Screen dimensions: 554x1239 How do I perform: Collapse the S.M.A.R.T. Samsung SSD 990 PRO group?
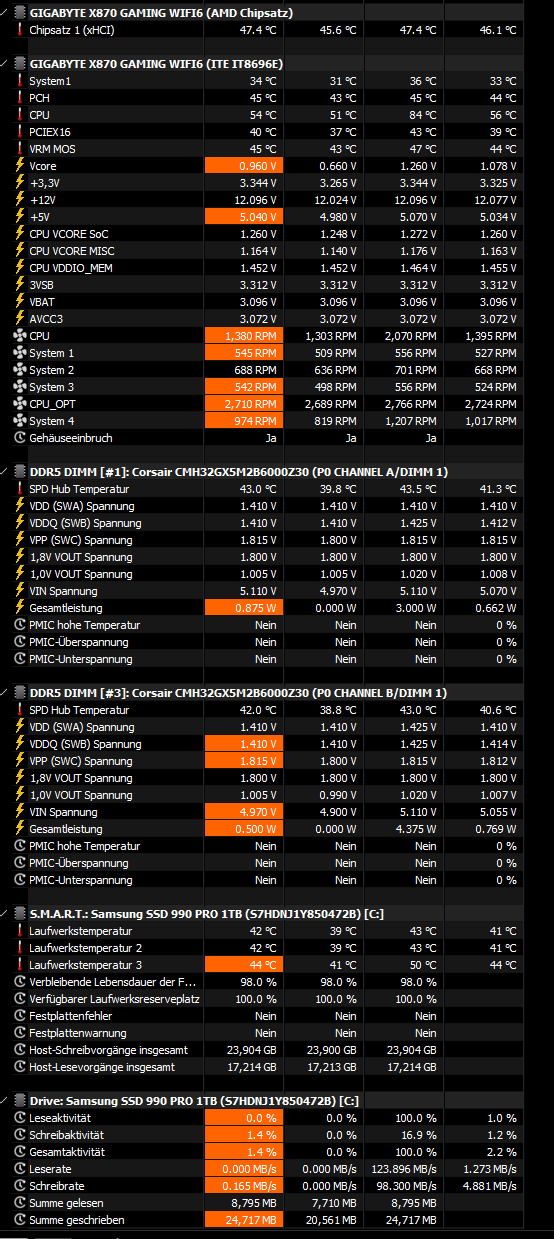[x=8, y=914]
